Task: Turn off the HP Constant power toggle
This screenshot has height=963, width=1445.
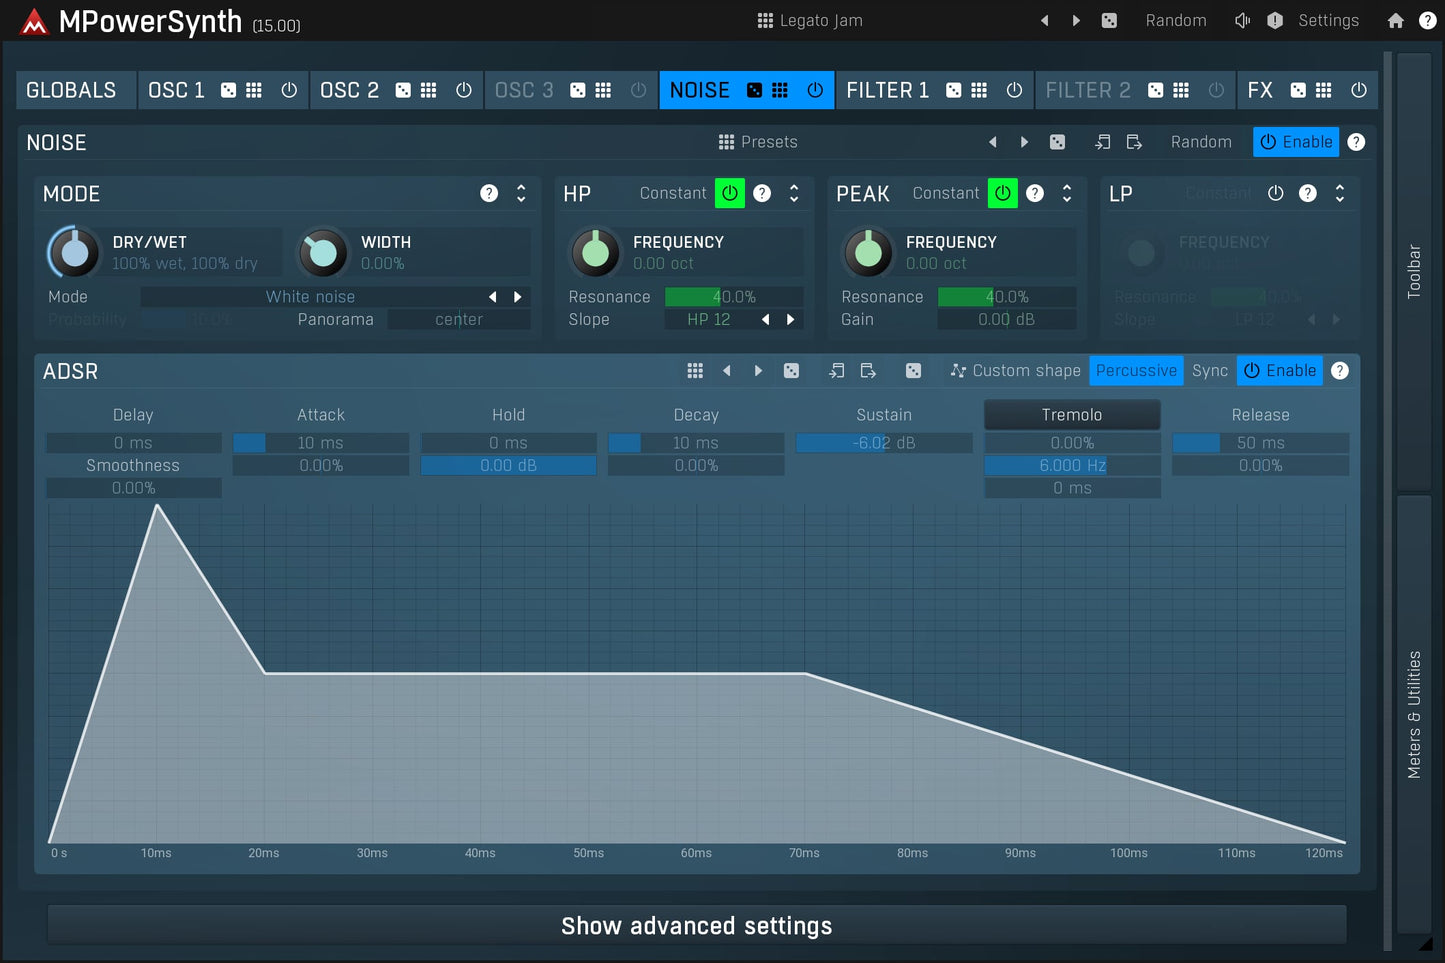Action: [729, 193]
